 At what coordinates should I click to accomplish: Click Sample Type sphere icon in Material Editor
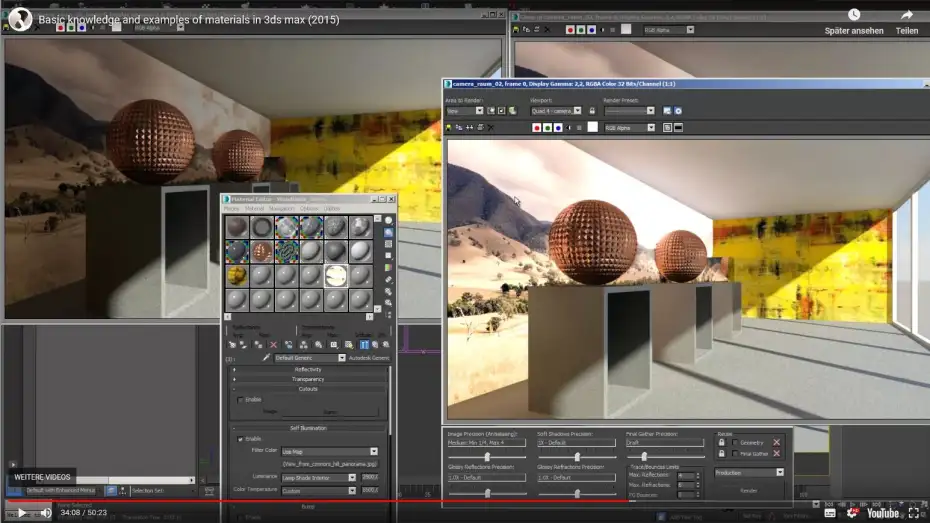[x=388, y=221]
